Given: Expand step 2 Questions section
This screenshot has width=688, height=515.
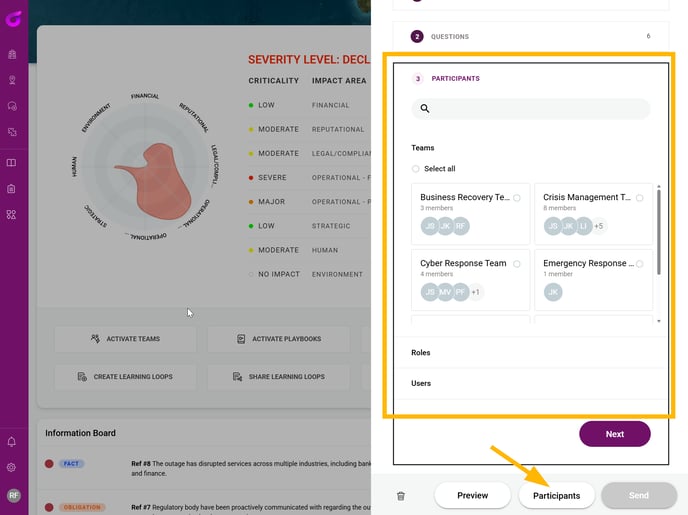Looking at the screenshot, I should pyautogui.click(x=531, y=36).
